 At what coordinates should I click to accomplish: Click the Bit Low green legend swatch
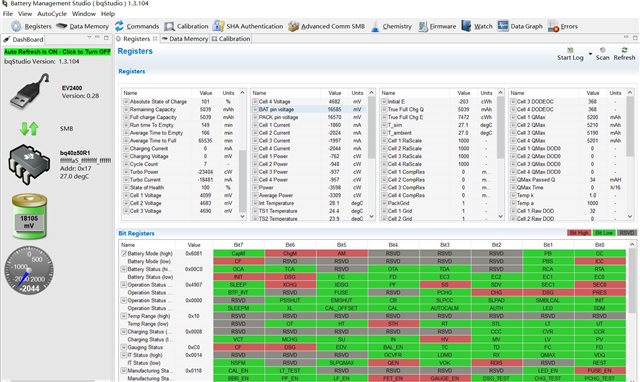click(604, 233)
